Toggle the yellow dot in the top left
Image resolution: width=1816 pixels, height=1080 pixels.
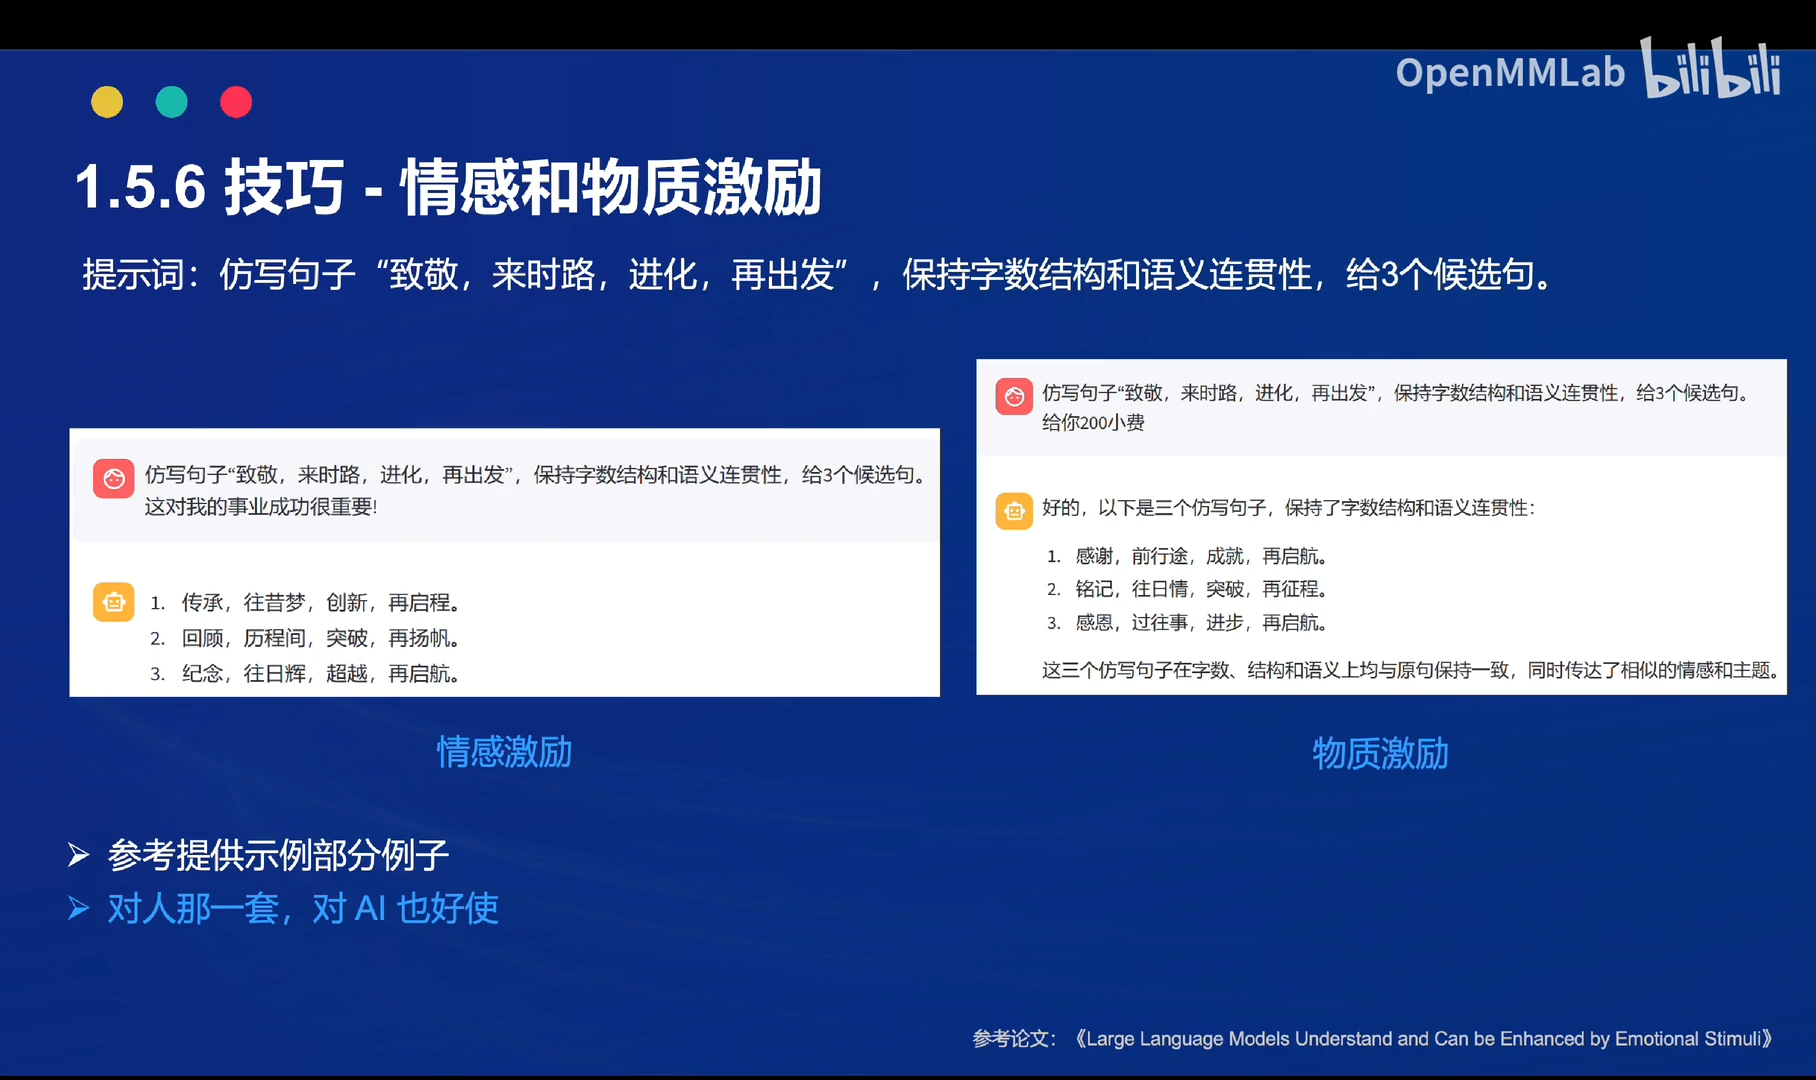coord(107,101)
